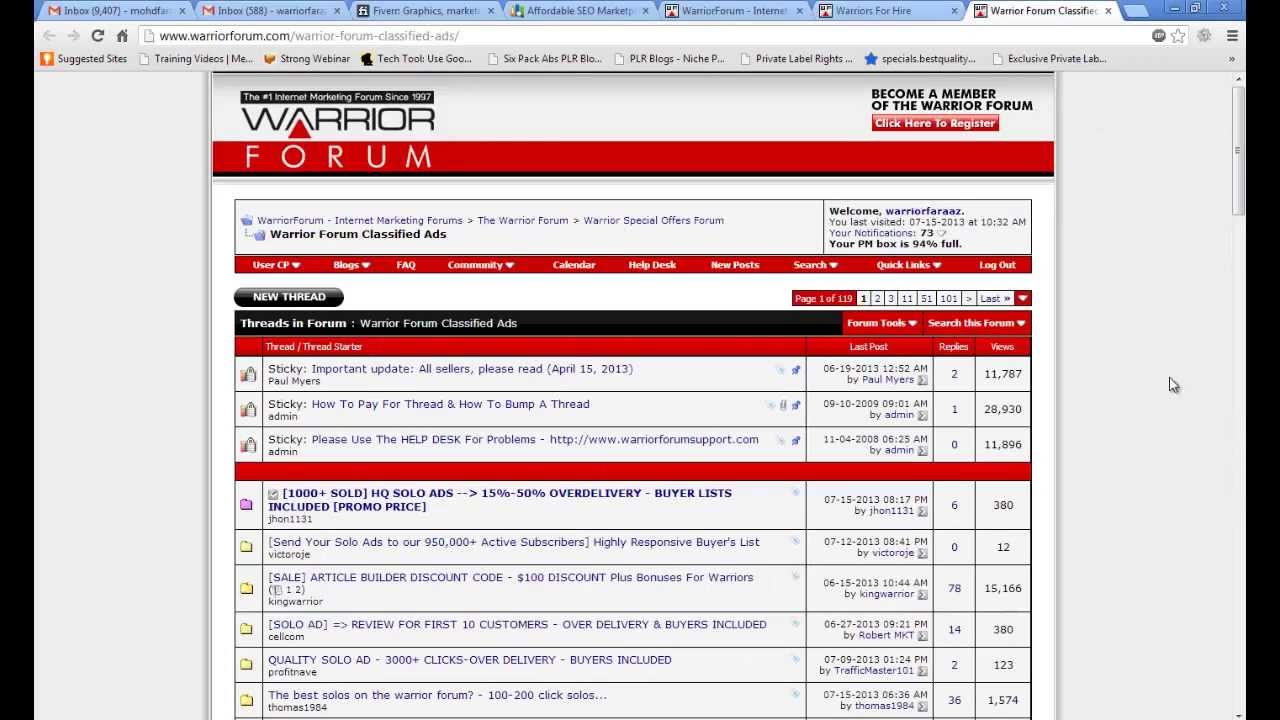Open the Chrome menu icon

coord(1232,36)
